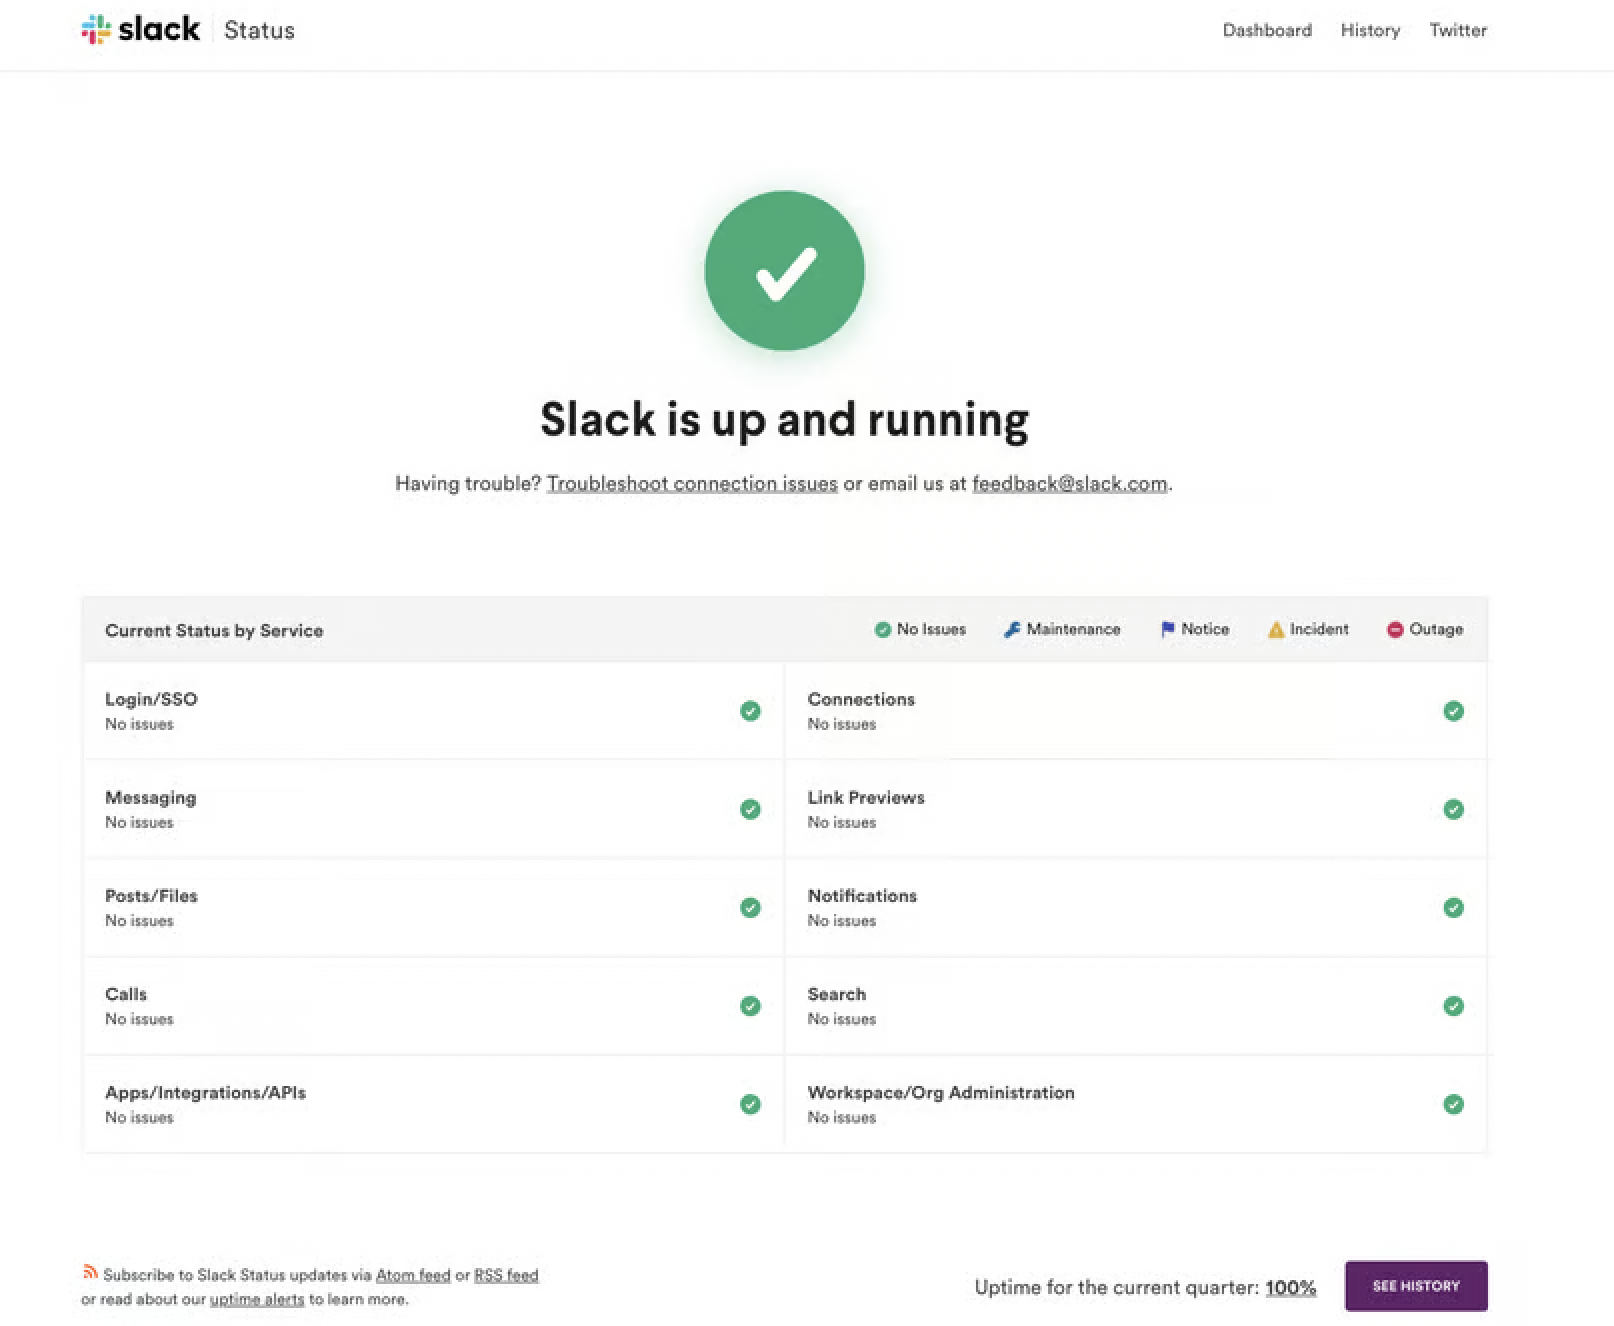Screen dimensions: 1614x1326
Task: Click the Maintenance wrench legend icon
Action: [x=1012, y=629]
